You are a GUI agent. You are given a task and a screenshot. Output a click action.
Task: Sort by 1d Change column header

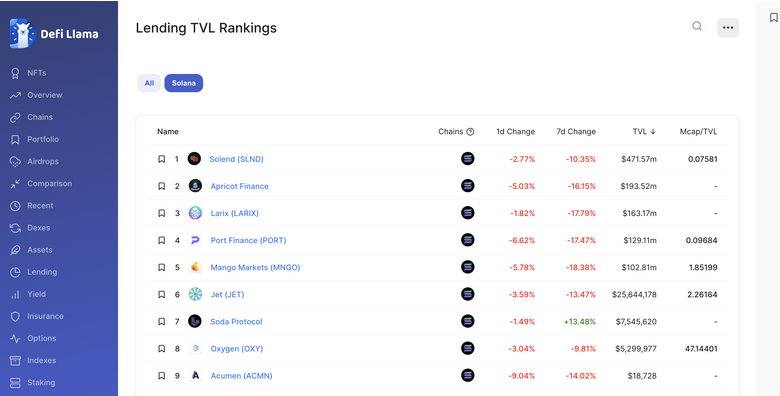pyautogui.click(x=515, y=132)
